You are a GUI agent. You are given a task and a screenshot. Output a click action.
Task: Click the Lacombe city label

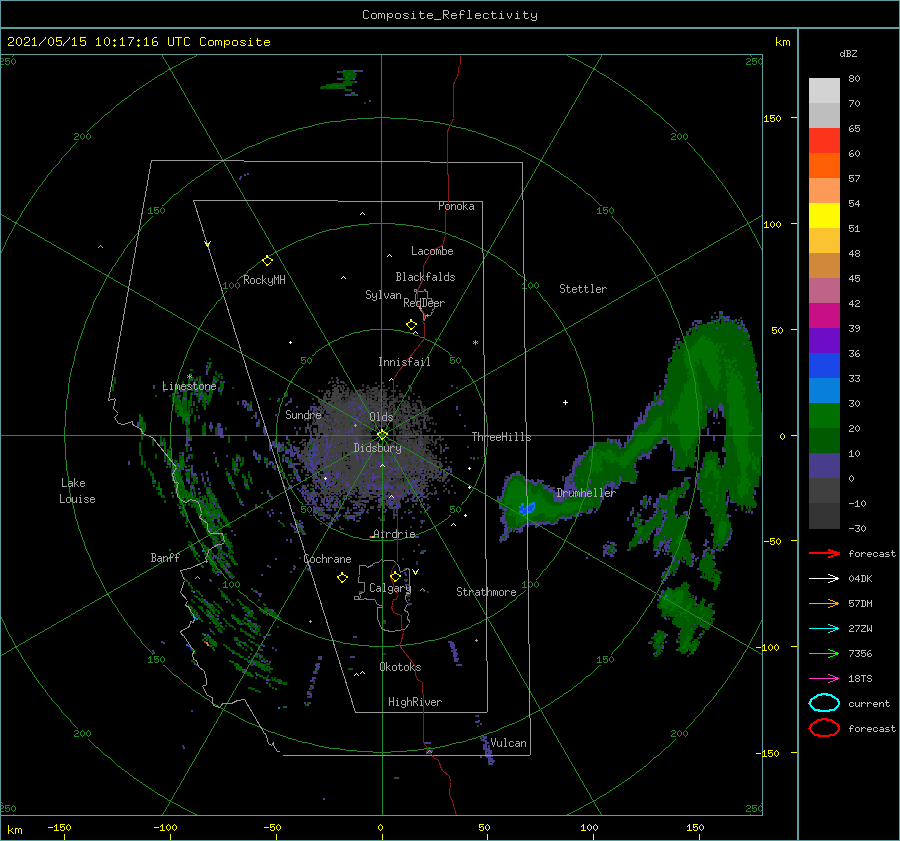coord(432,251)
